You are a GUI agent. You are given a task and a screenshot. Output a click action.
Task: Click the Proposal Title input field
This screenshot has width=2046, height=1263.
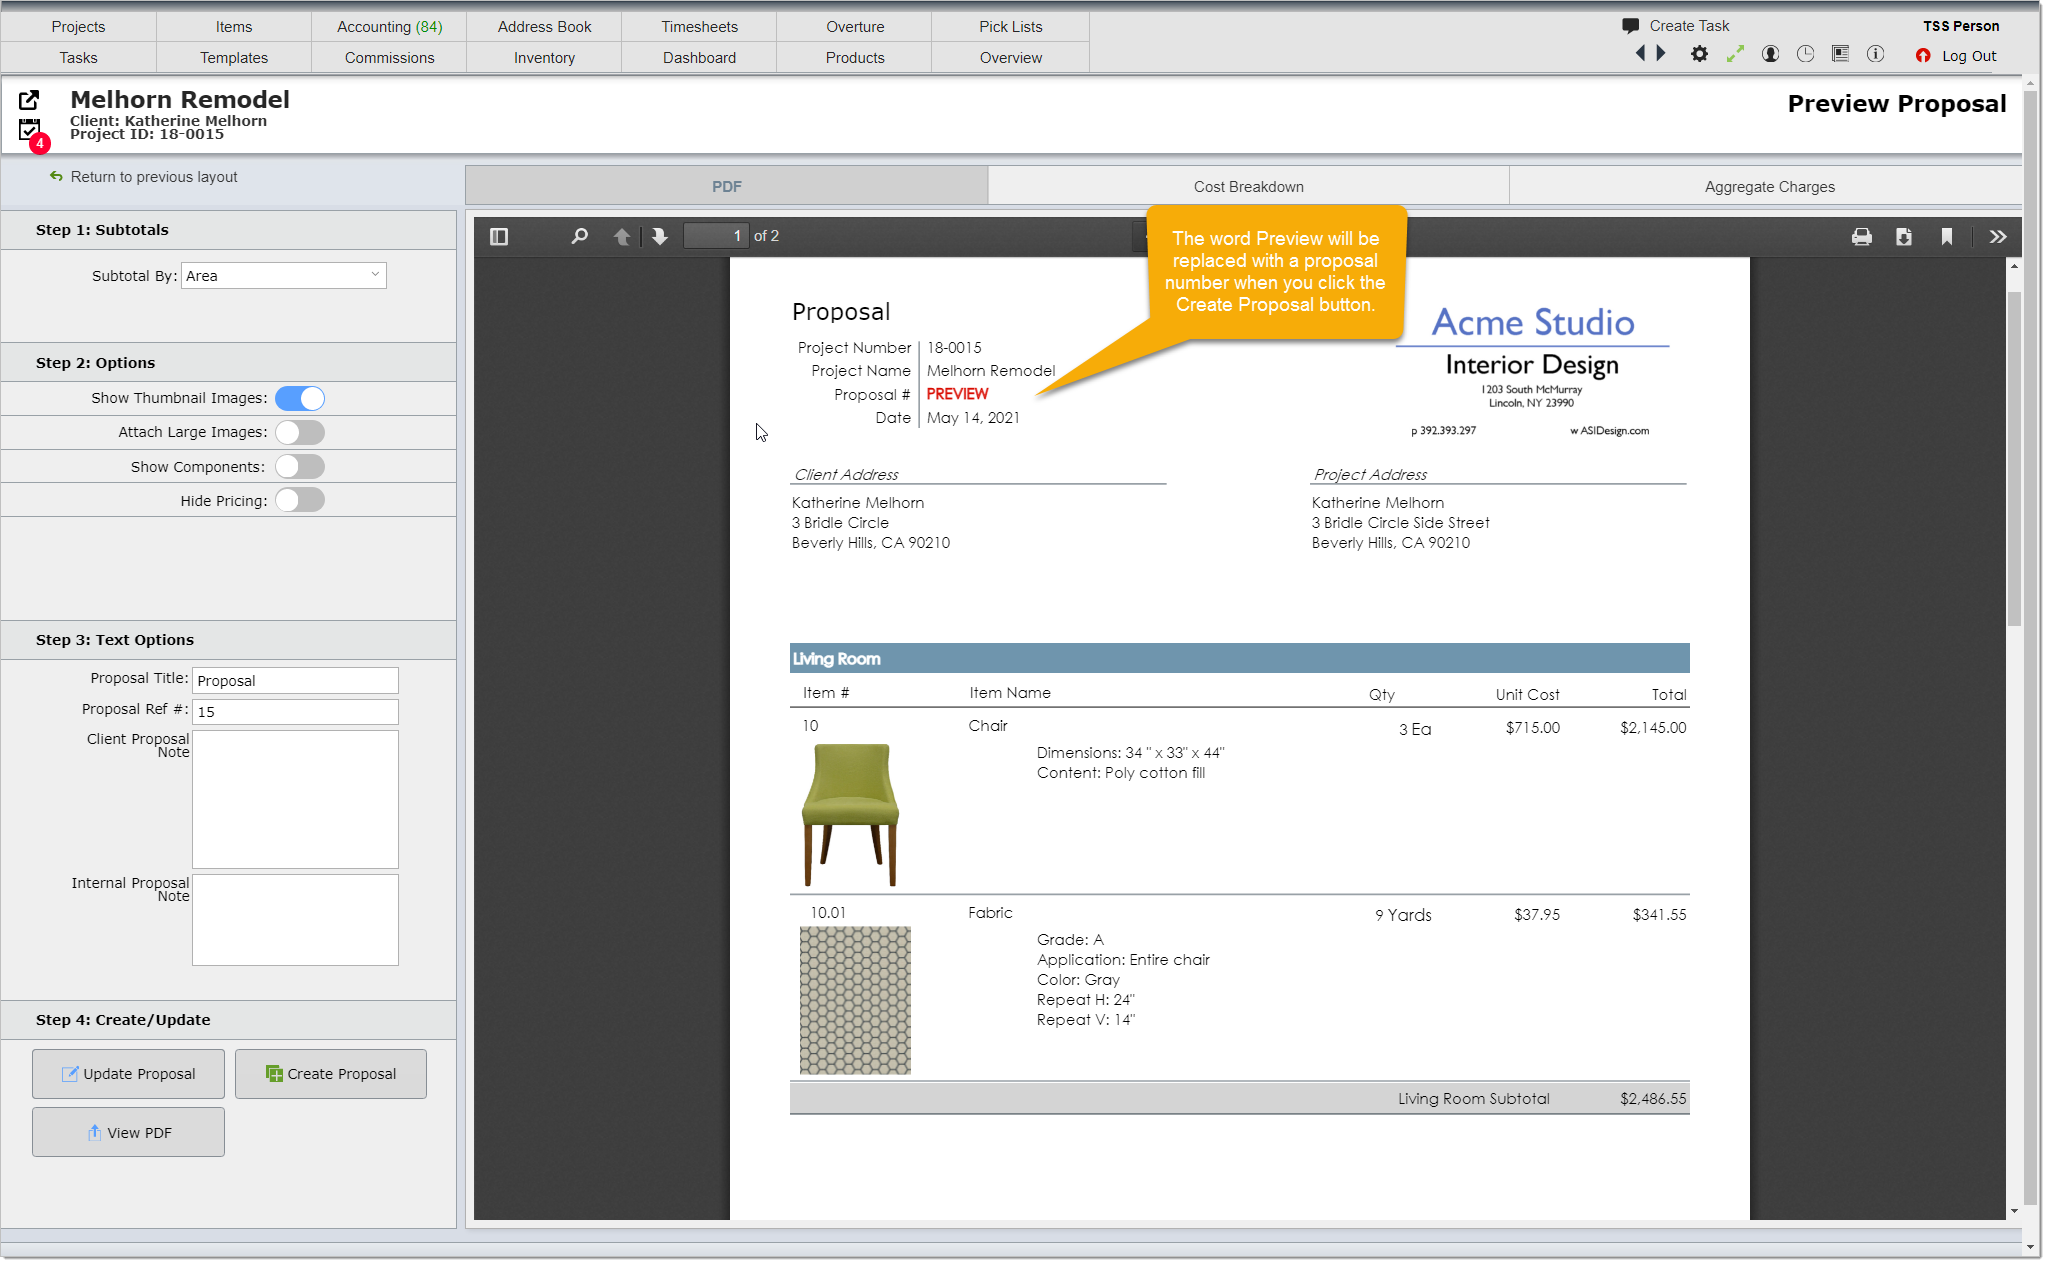point(295,680)
